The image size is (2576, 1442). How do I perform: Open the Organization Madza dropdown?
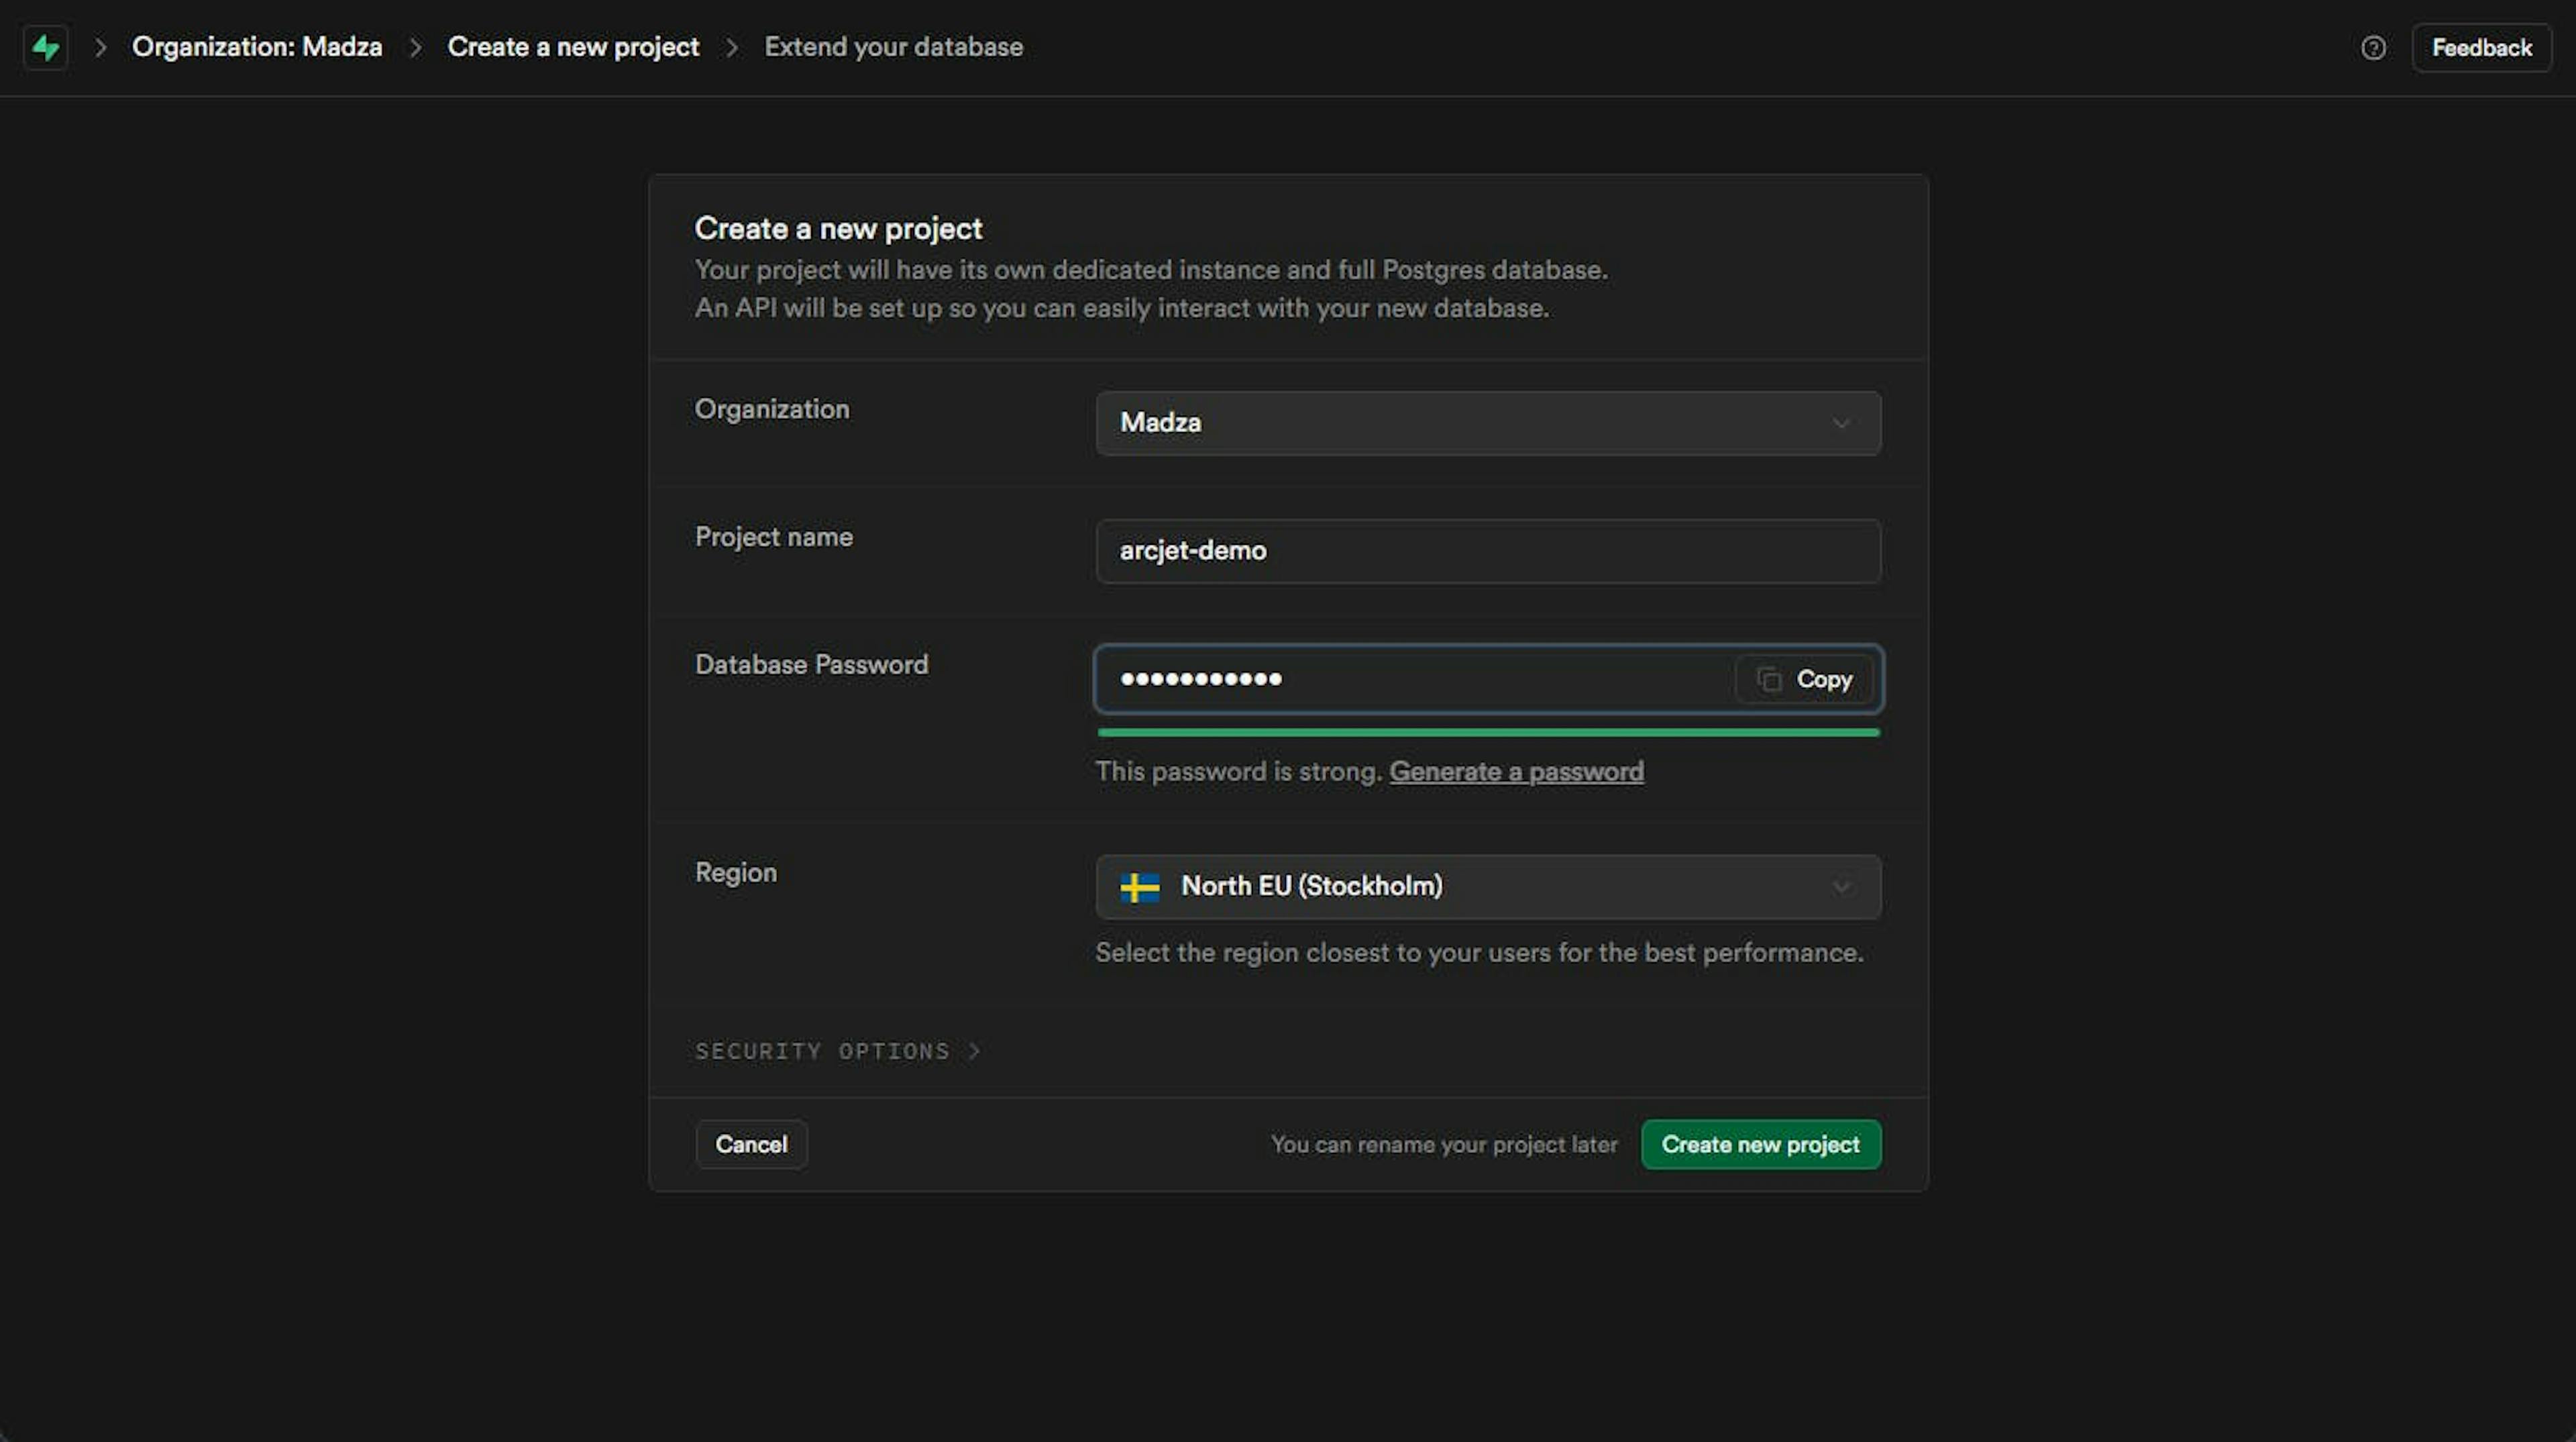click(1487, 423)
